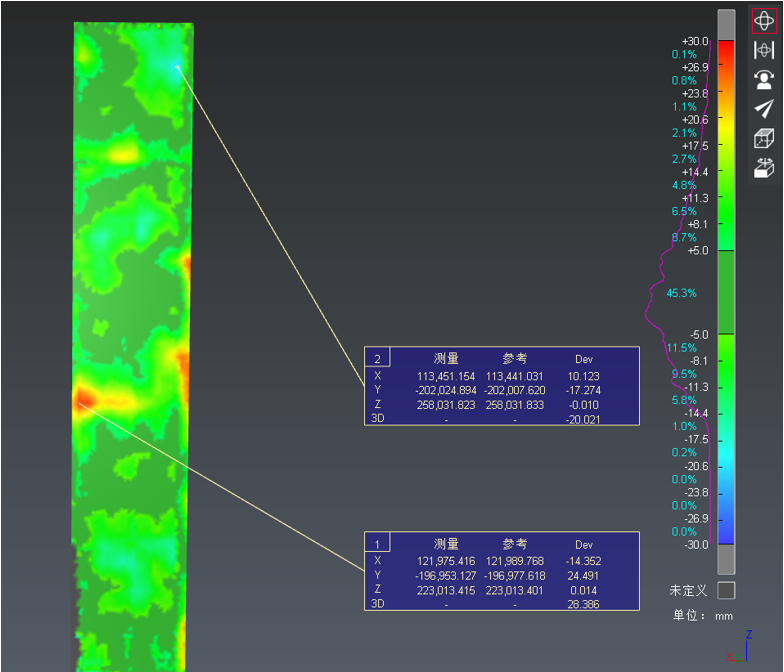Click measured Z value 258,031.823

[446, 404]
